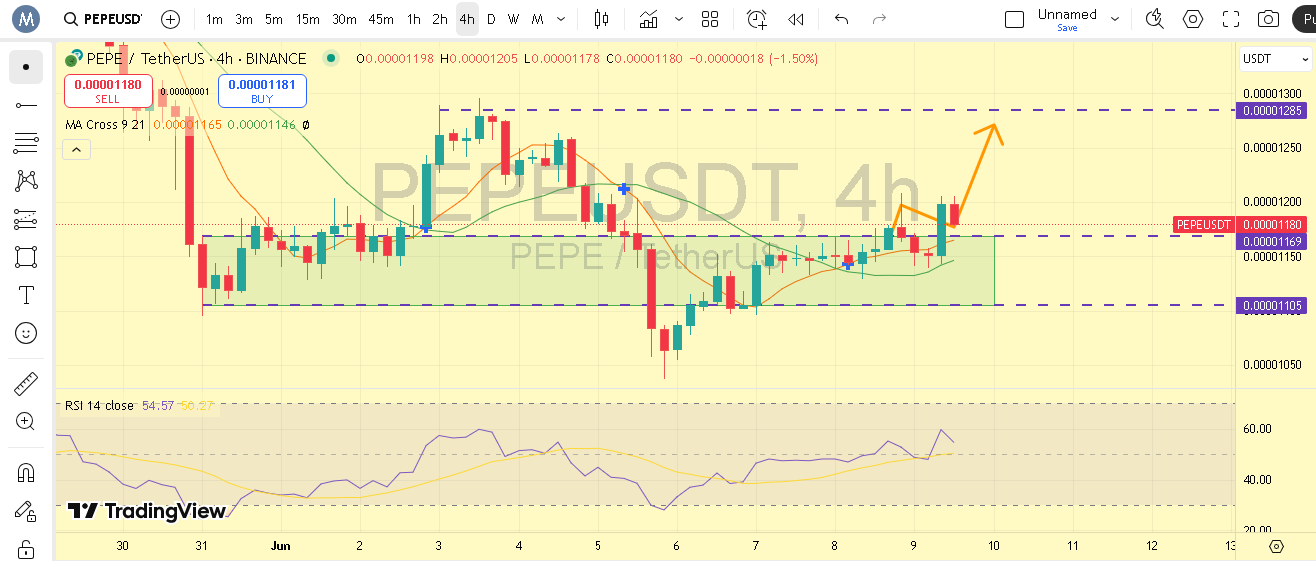Open time axis settings gear icon
The image size is (1316, 561).
1276,546
